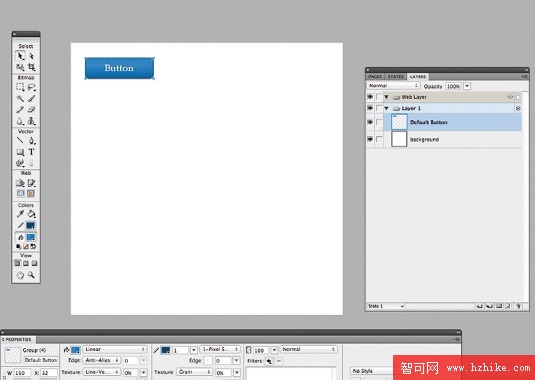Select the Slice tool
This screenshot has width=535, height=380.
click(31, 183)
